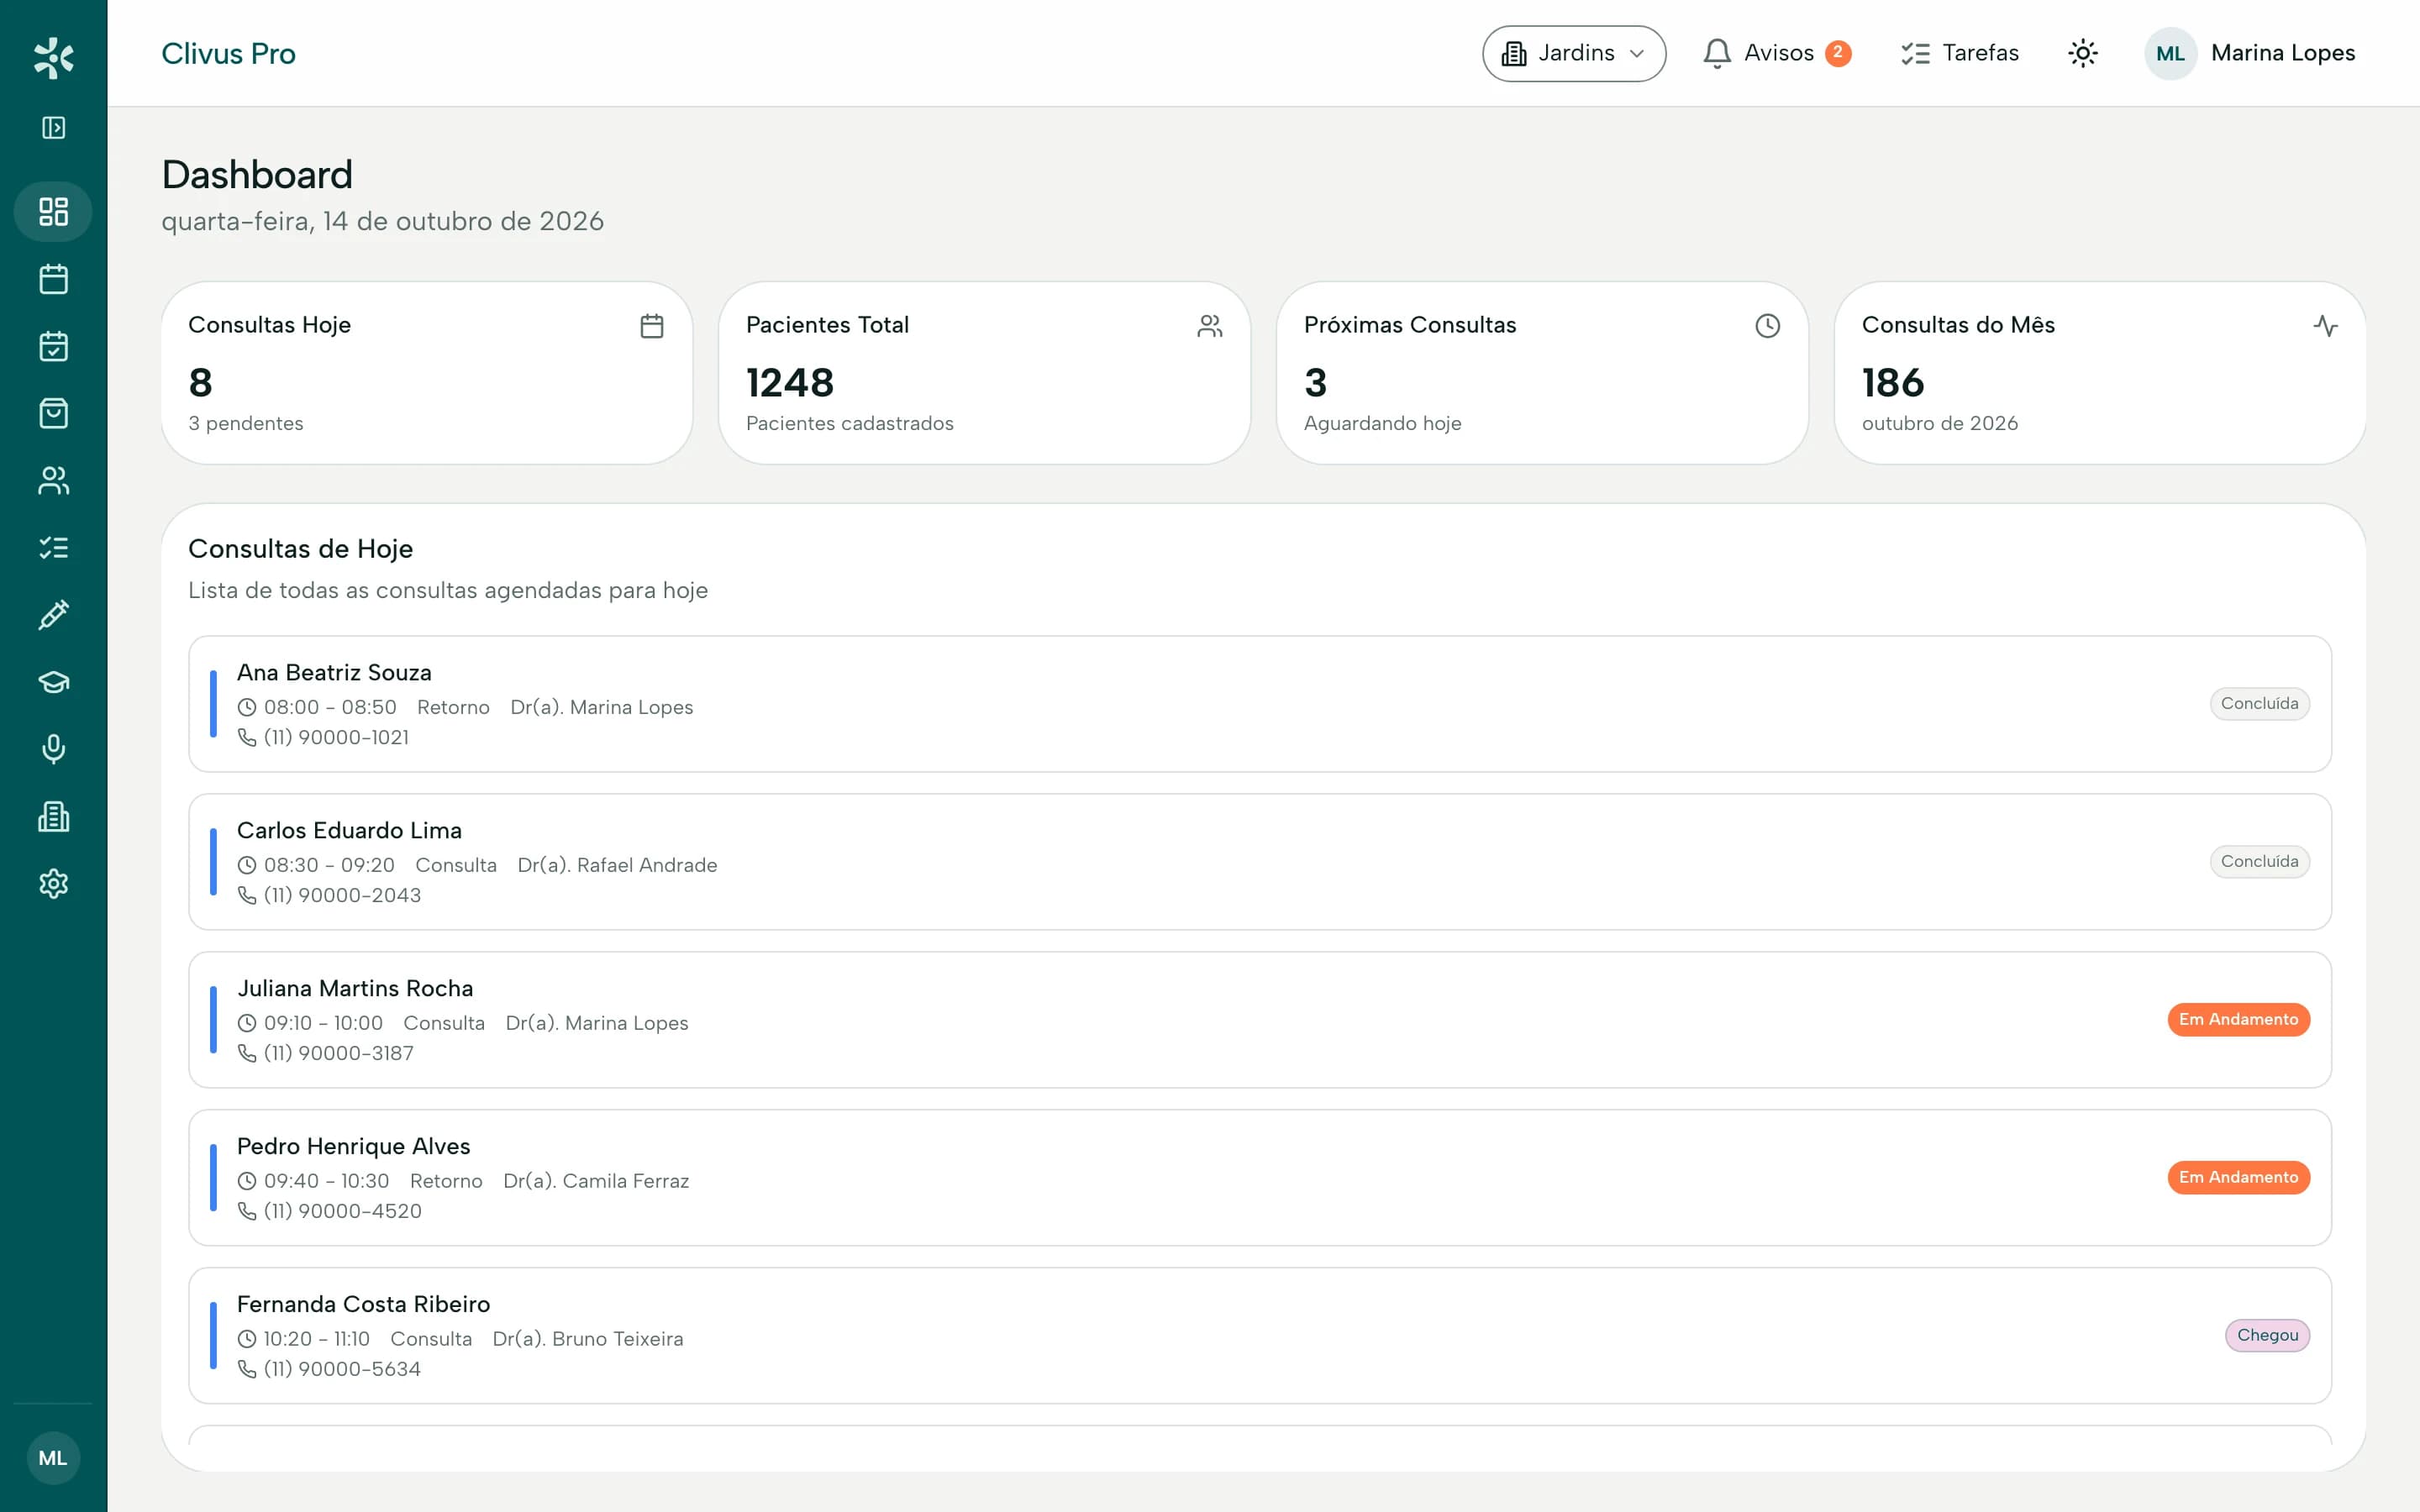Screen dimensions: 2420x1512
Task: Click the Chegou badge for Fernanda Costa Ribeiro
Action: click(2267, 1336)
